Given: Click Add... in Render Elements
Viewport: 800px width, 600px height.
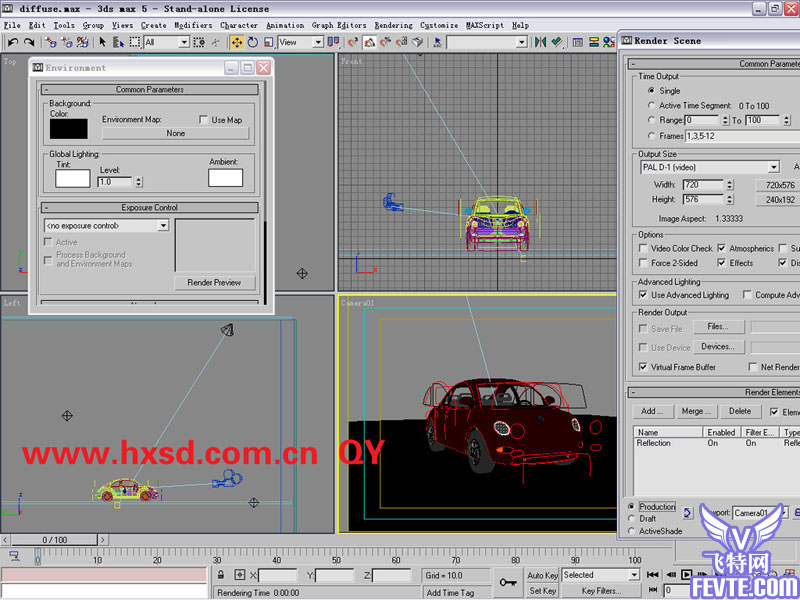Looking at the screenshot, I should click(x=652, y=411).
